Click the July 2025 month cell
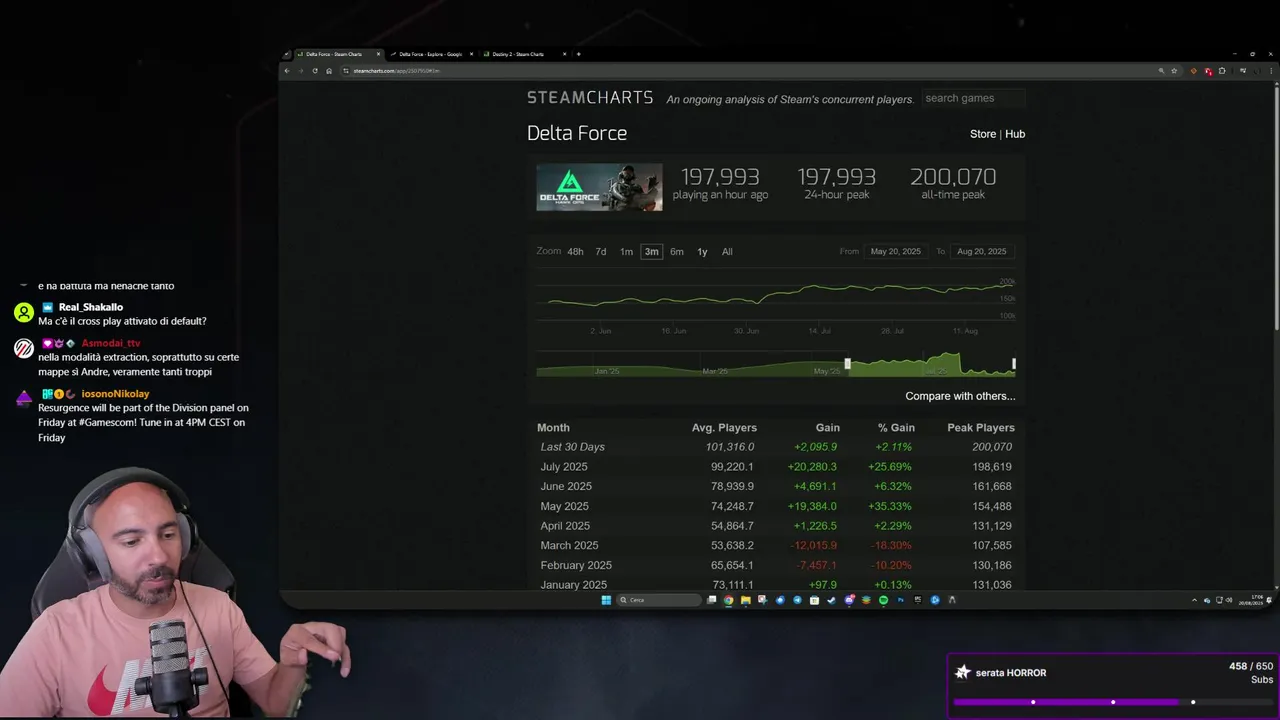 point(564,467)
